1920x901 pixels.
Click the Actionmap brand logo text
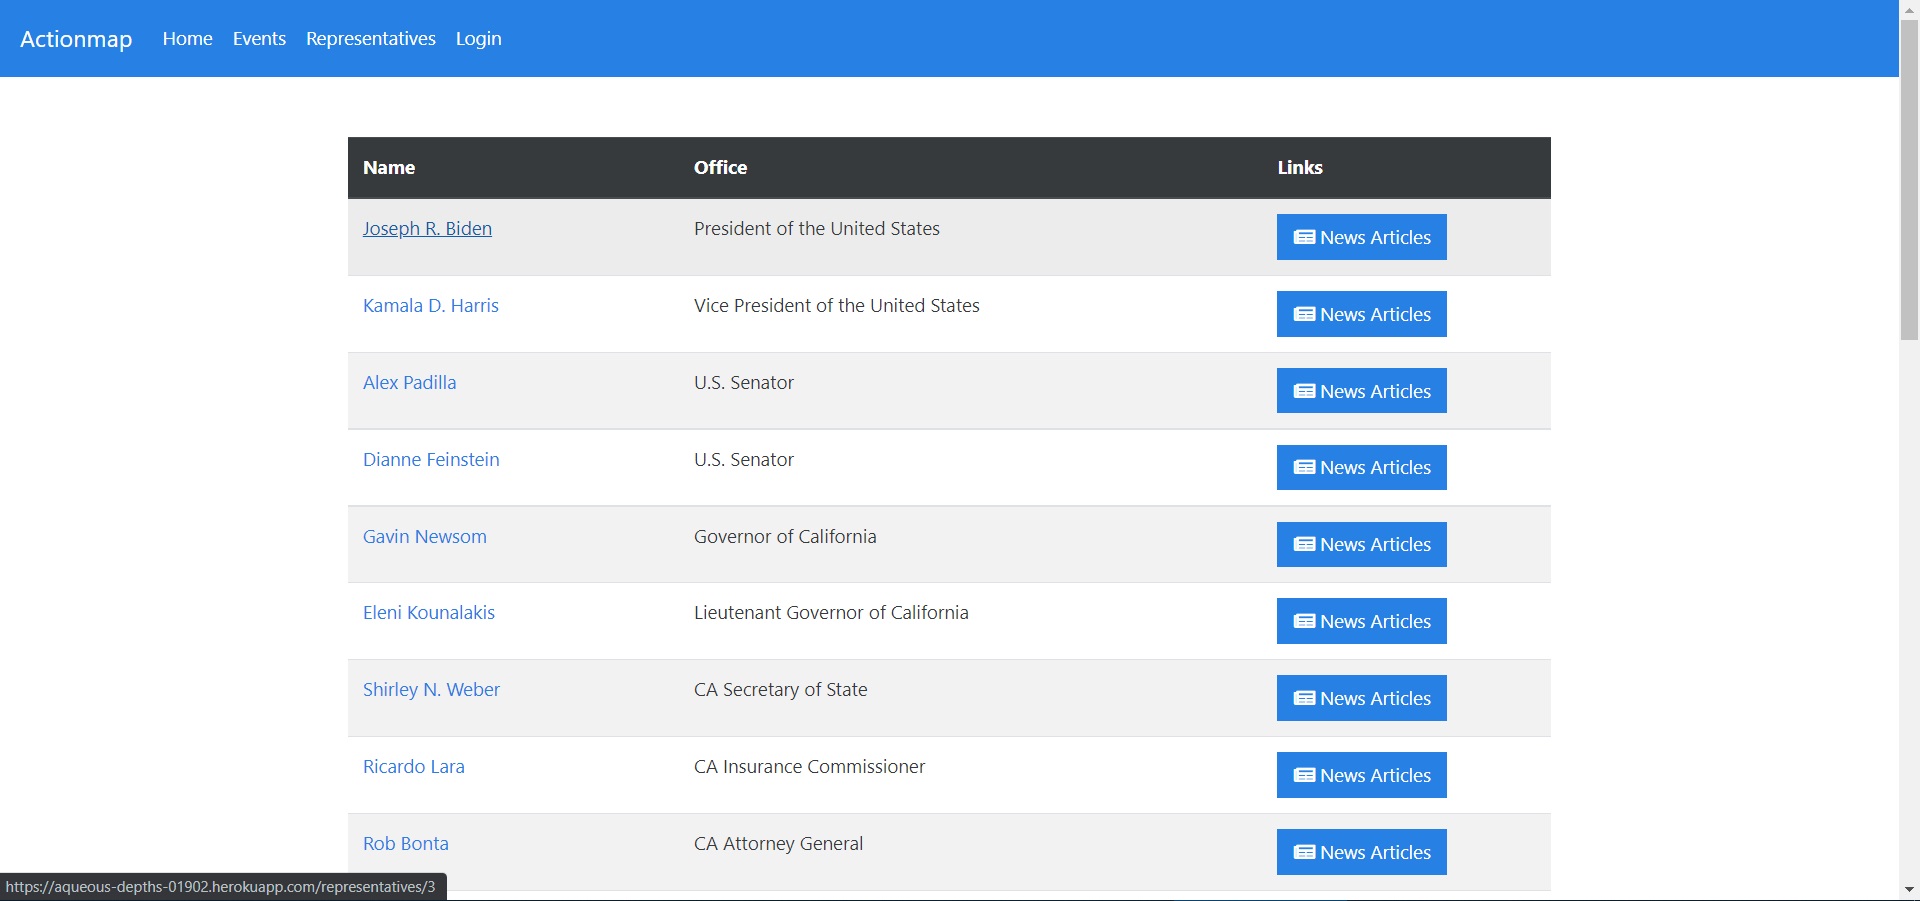click(x=76, y=39)
